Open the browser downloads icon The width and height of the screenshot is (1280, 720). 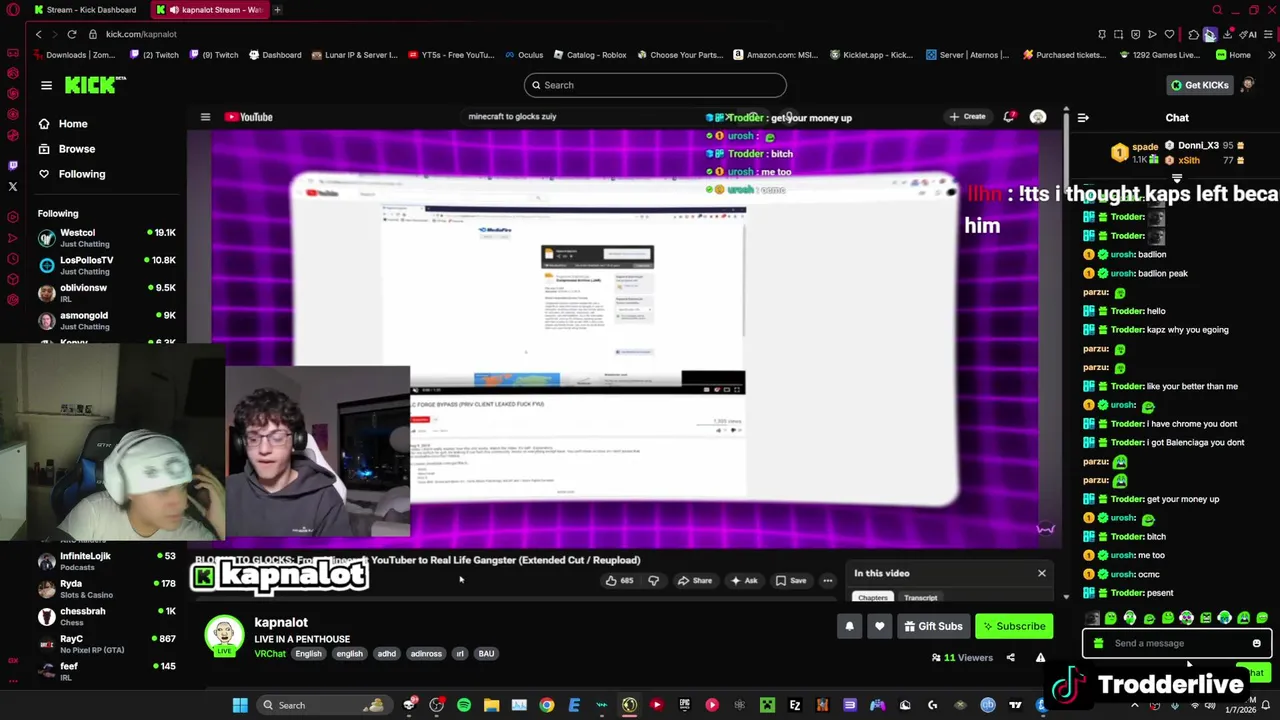(1227, 34)
